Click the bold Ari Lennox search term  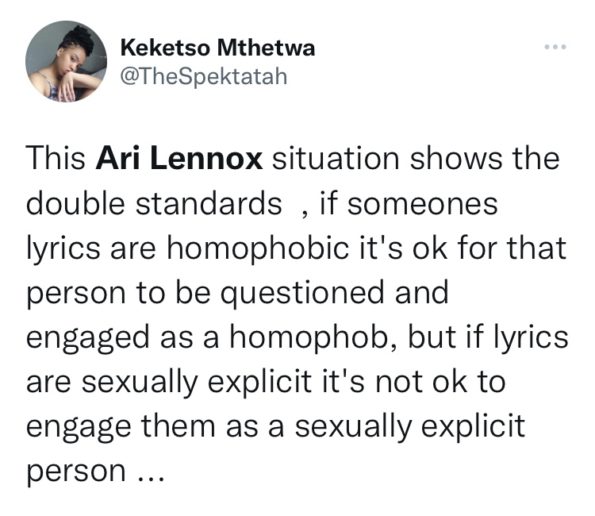(x=179, y=158)
